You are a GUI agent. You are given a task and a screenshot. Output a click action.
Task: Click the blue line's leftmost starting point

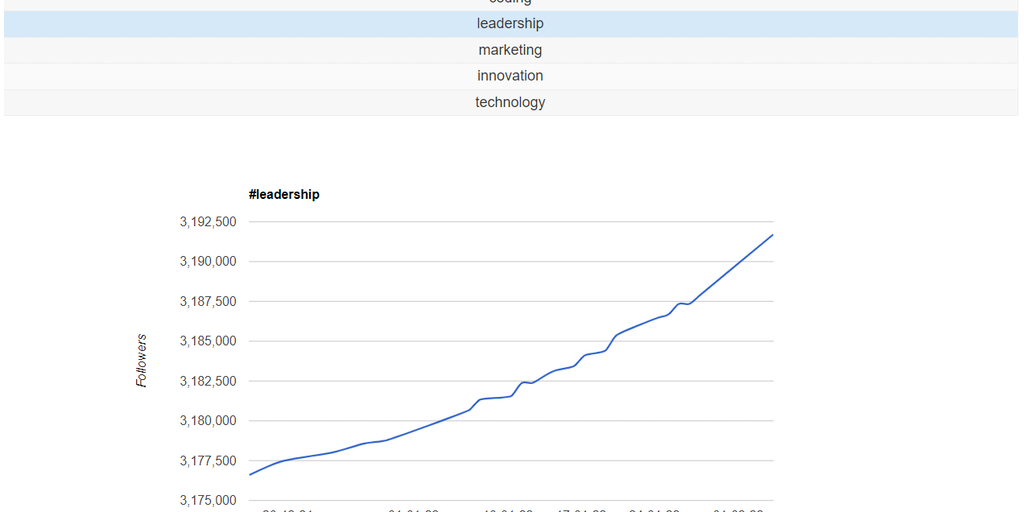click(250, 474)
